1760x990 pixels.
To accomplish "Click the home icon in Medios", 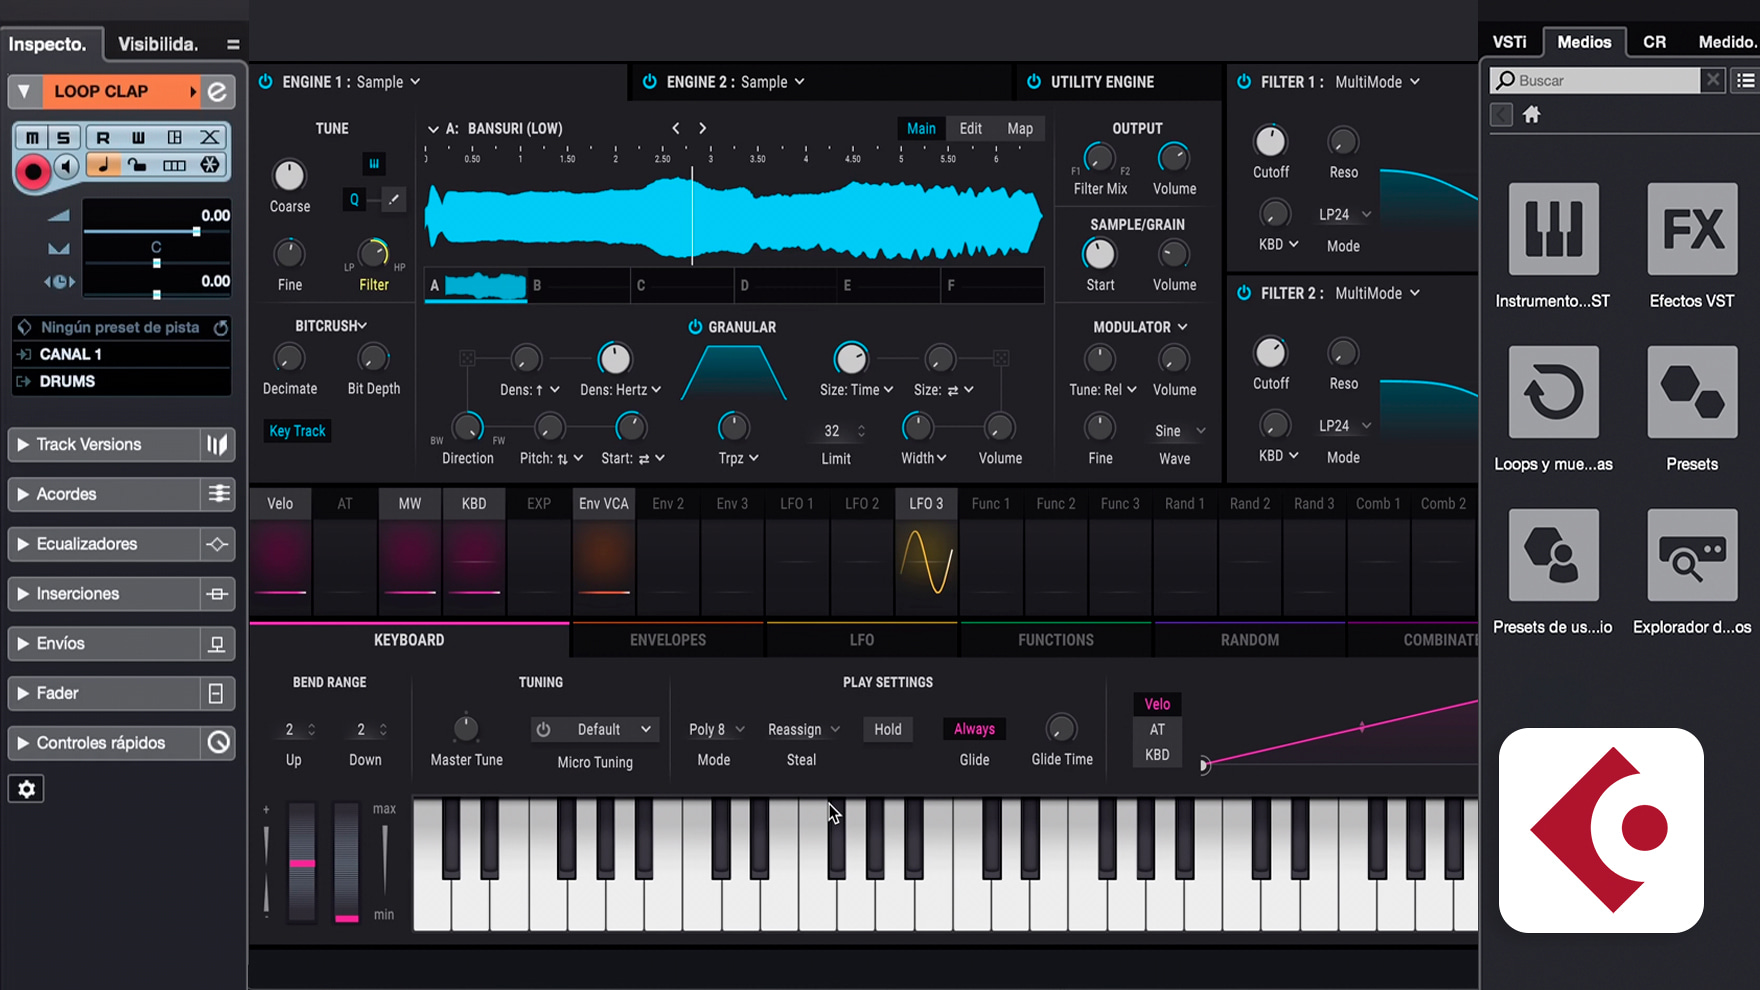I will 1531,115.
